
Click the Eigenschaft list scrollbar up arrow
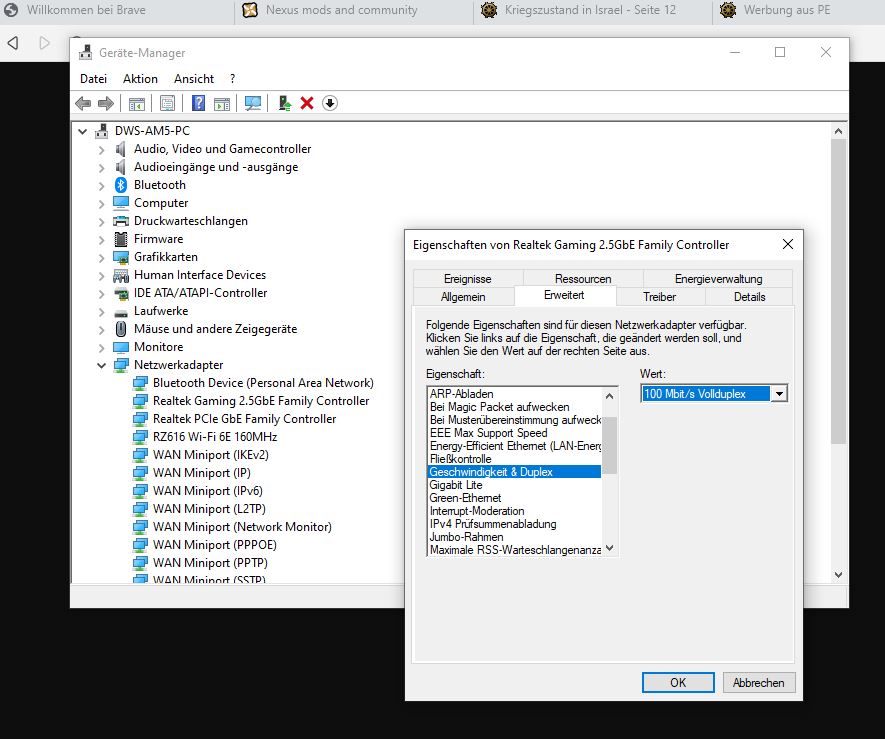tap(610, 396)
